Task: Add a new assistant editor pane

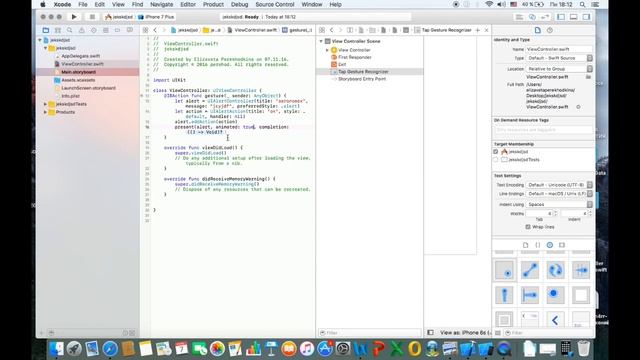Action: 478,30
